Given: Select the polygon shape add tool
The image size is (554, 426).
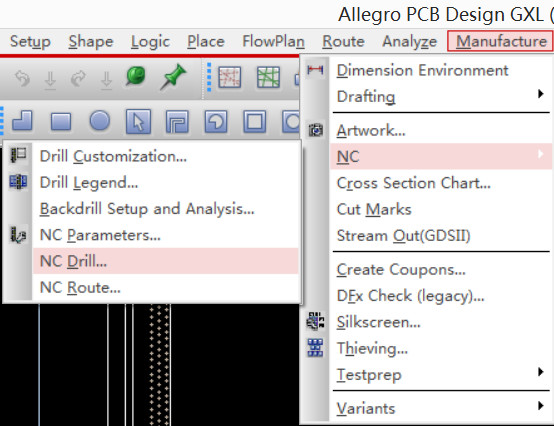Looking at the screenshot, I should point(22,121).
